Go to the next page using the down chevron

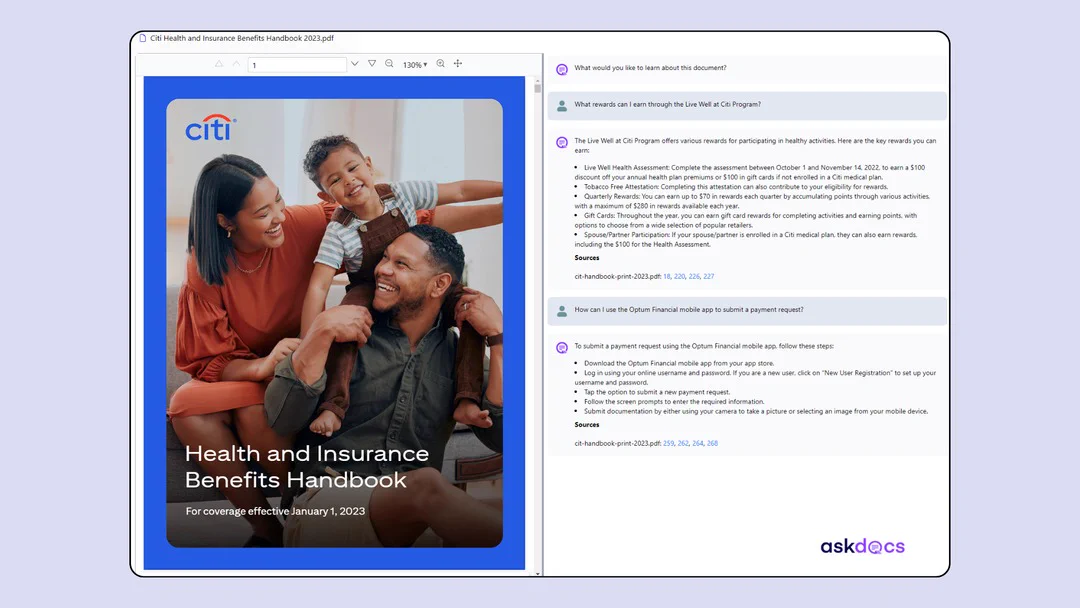[x=355, y=63]
